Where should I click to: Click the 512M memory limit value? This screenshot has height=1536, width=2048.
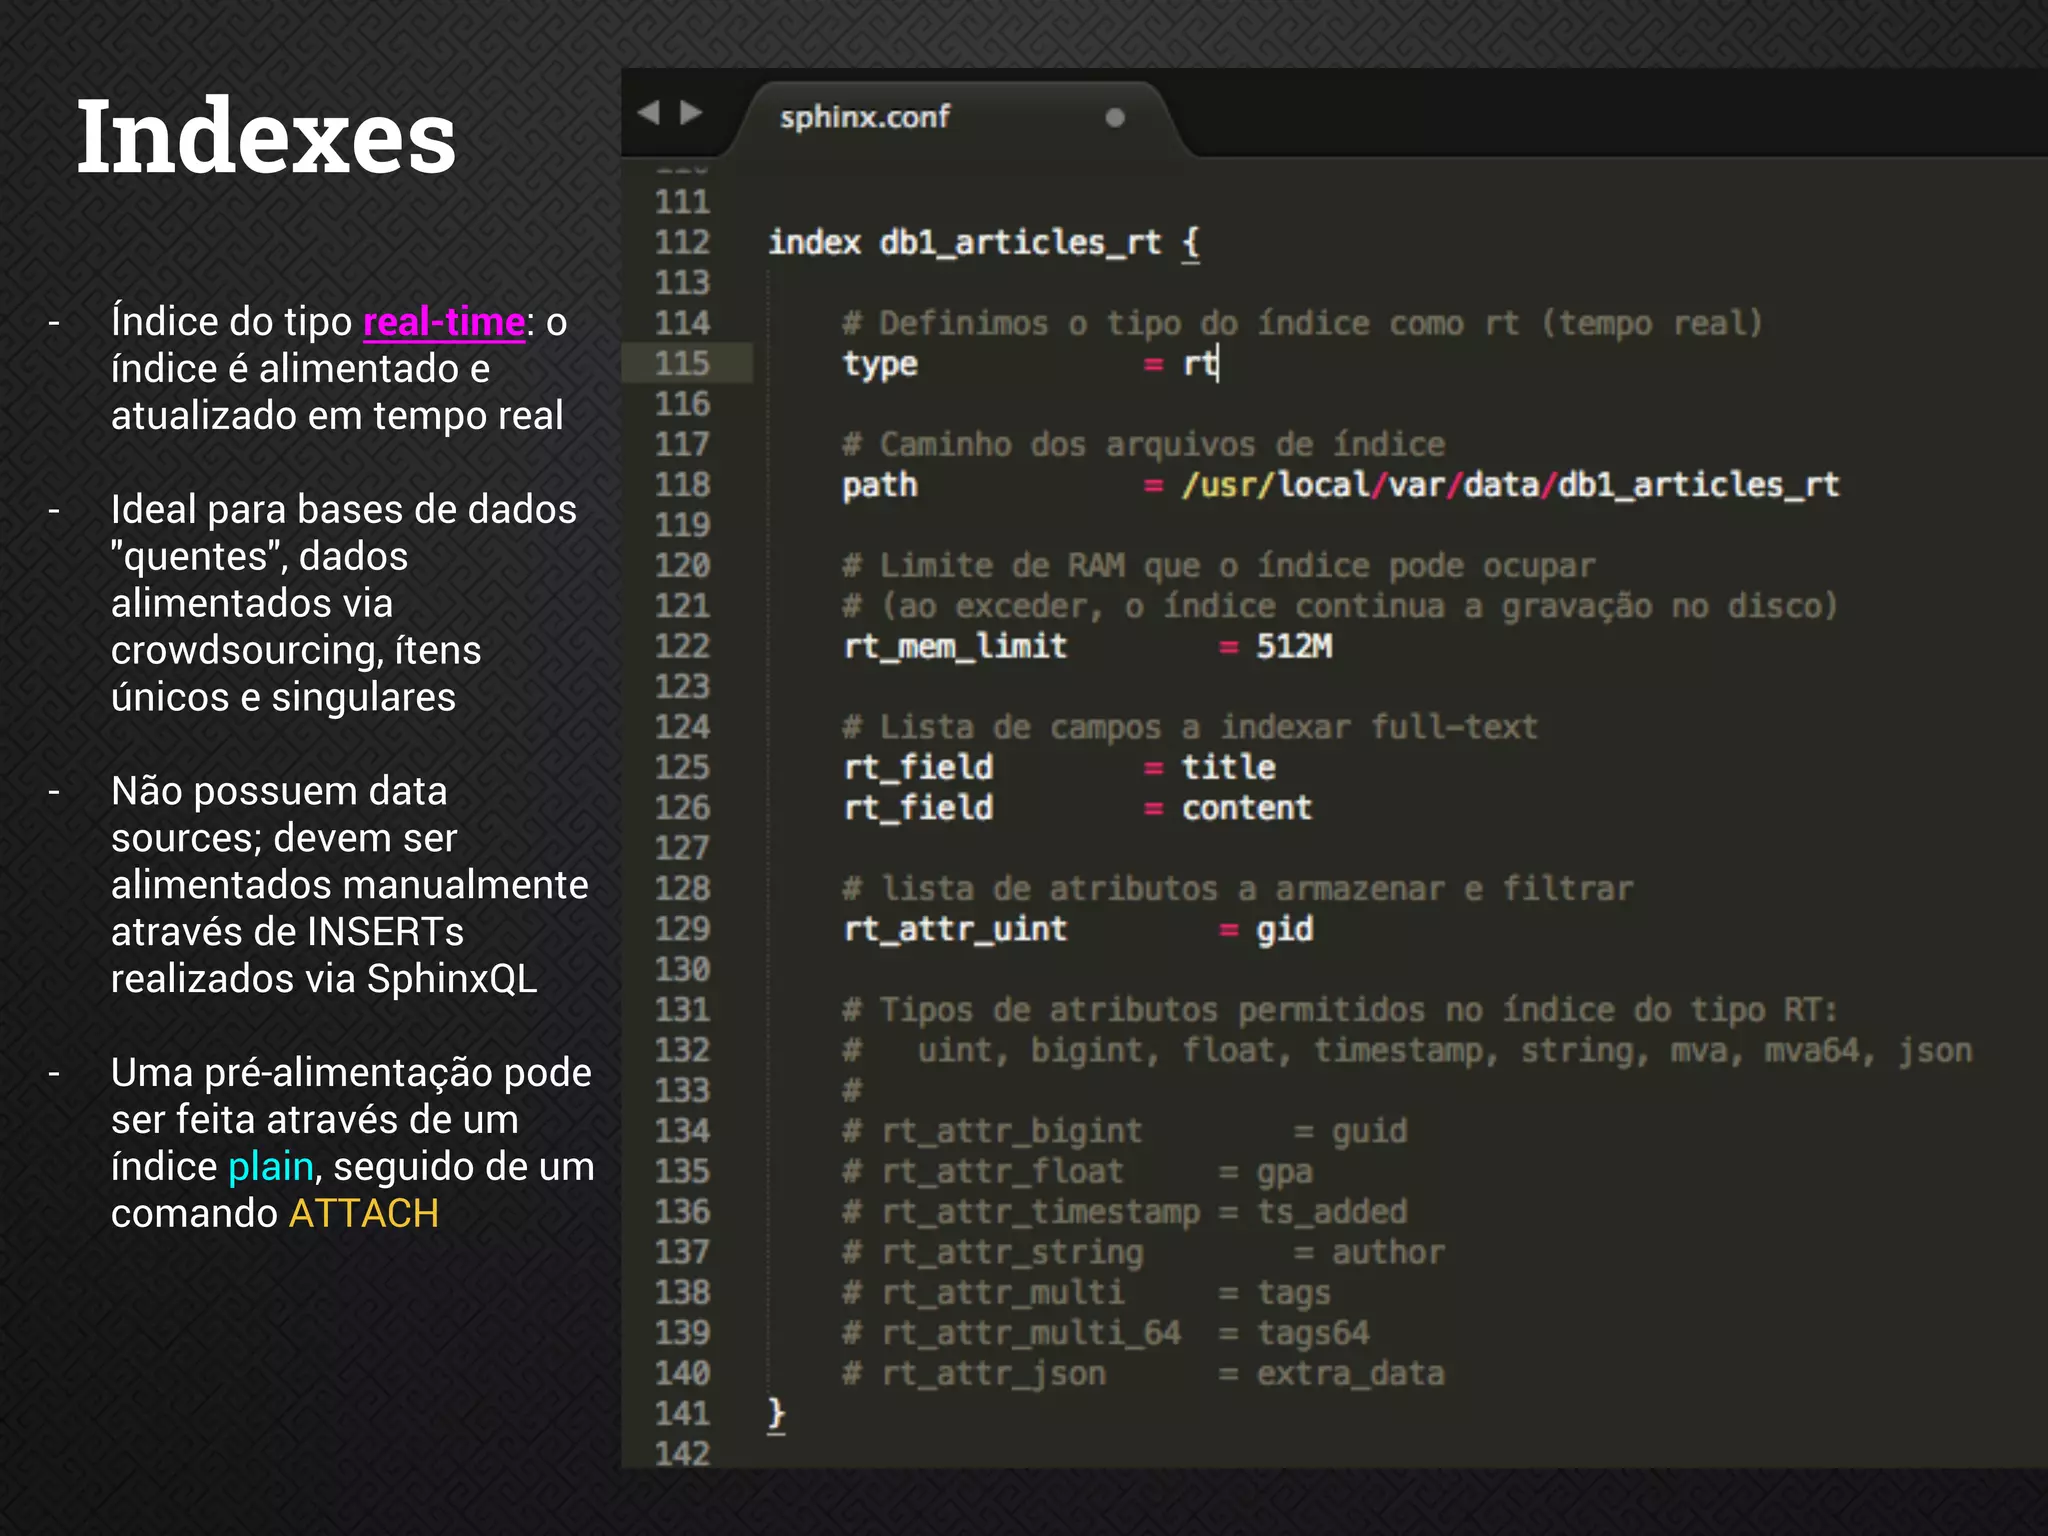(x=1294, y=647)
